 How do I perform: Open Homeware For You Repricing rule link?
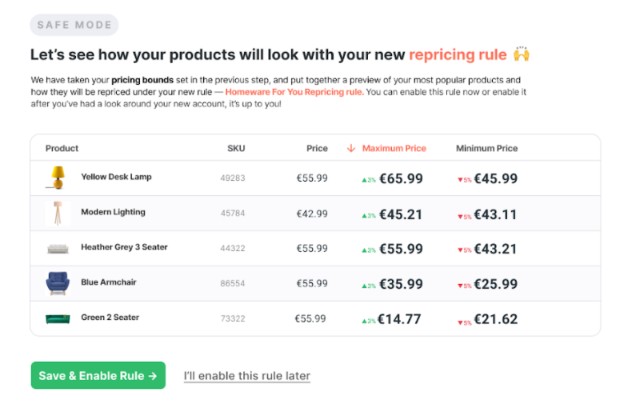(294, 92)
